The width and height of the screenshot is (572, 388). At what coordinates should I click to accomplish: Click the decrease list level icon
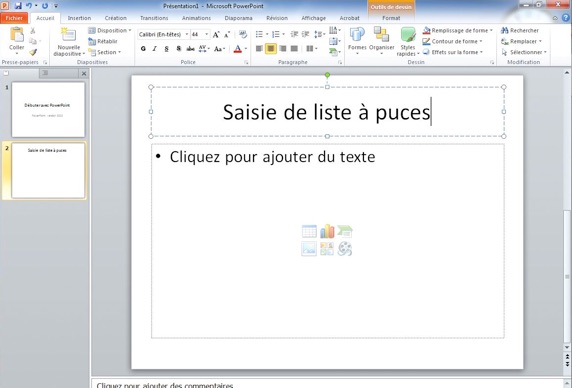[294, 34]
